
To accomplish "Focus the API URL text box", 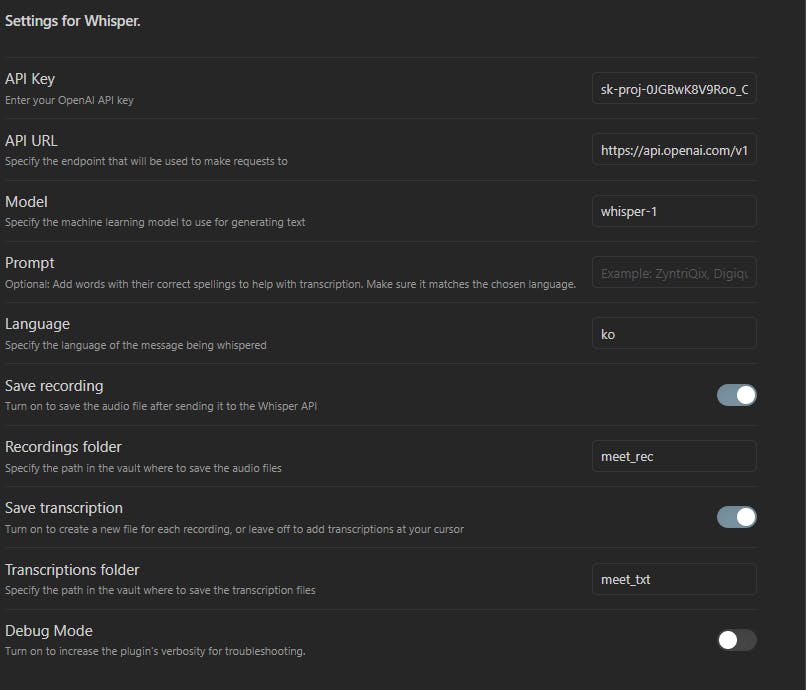I will click(x=674, y=150).
